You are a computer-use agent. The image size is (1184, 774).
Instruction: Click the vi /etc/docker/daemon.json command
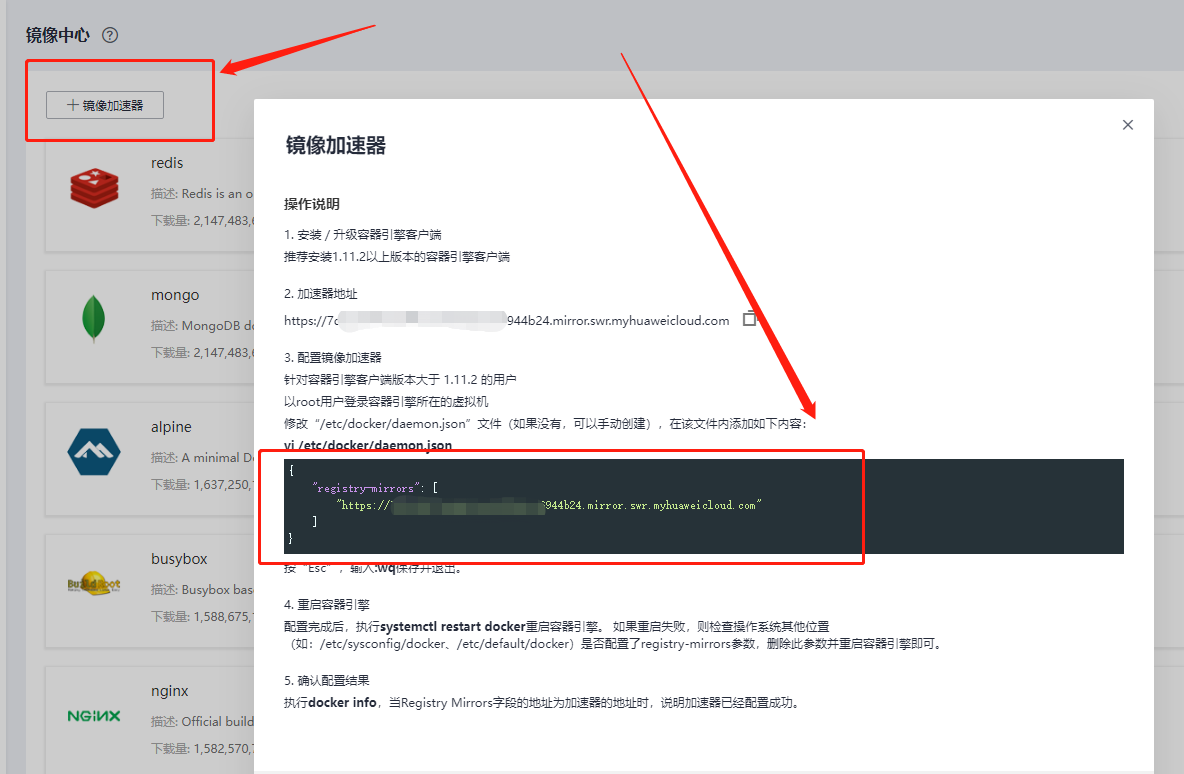point(368,445)
